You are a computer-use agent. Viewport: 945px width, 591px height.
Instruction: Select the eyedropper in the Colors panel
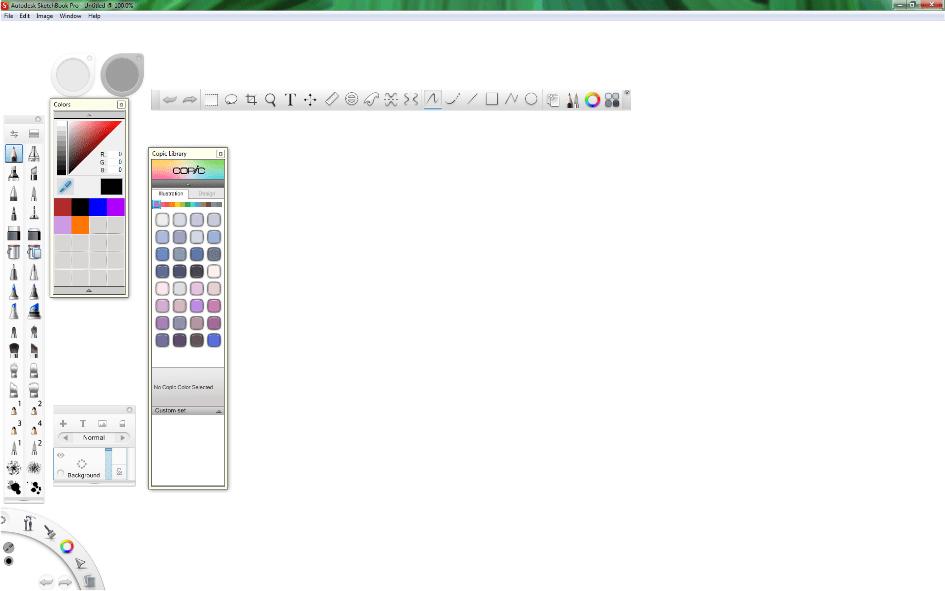[x=63, y=187]
